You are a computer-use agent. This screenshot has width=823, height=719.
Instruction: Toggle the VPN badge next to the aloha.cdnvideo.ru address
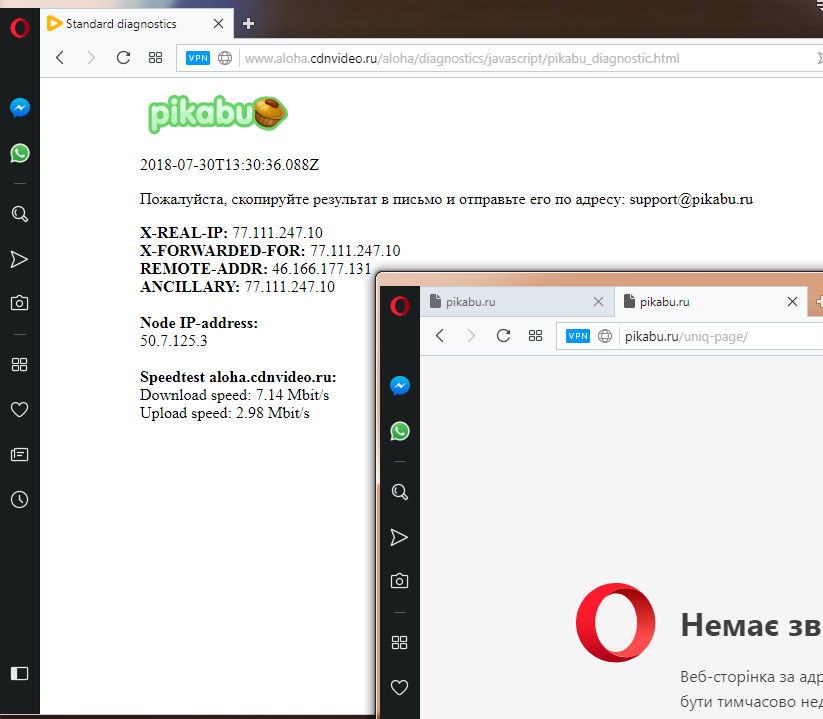198,58
